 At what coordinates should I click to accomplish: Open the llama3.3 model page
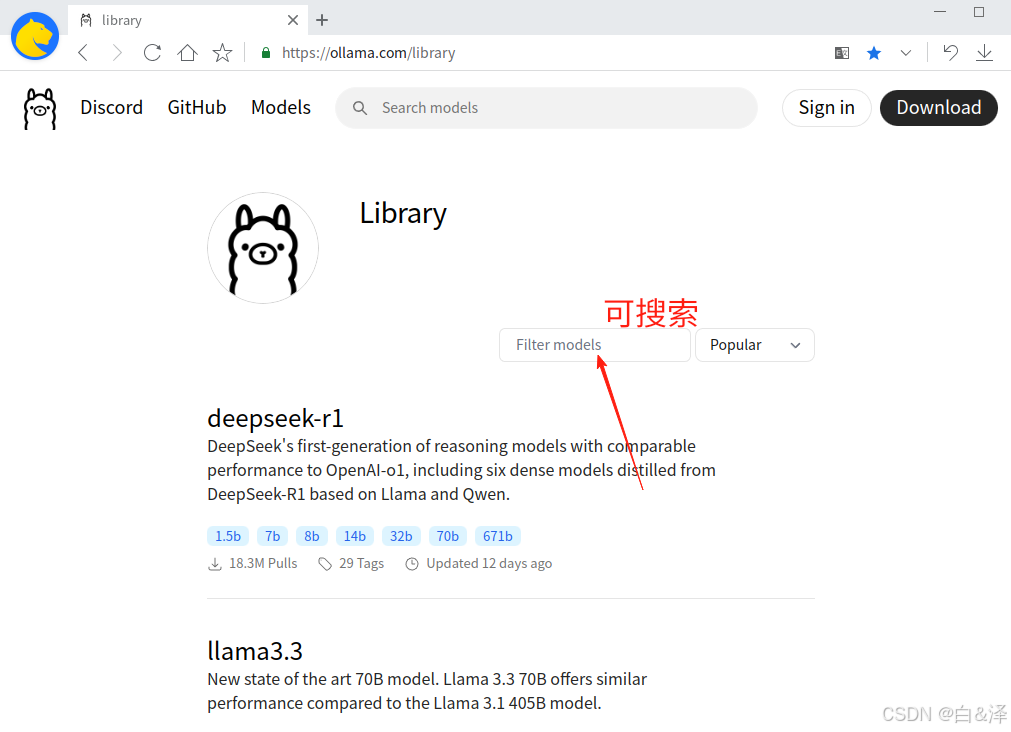(255, 651)
